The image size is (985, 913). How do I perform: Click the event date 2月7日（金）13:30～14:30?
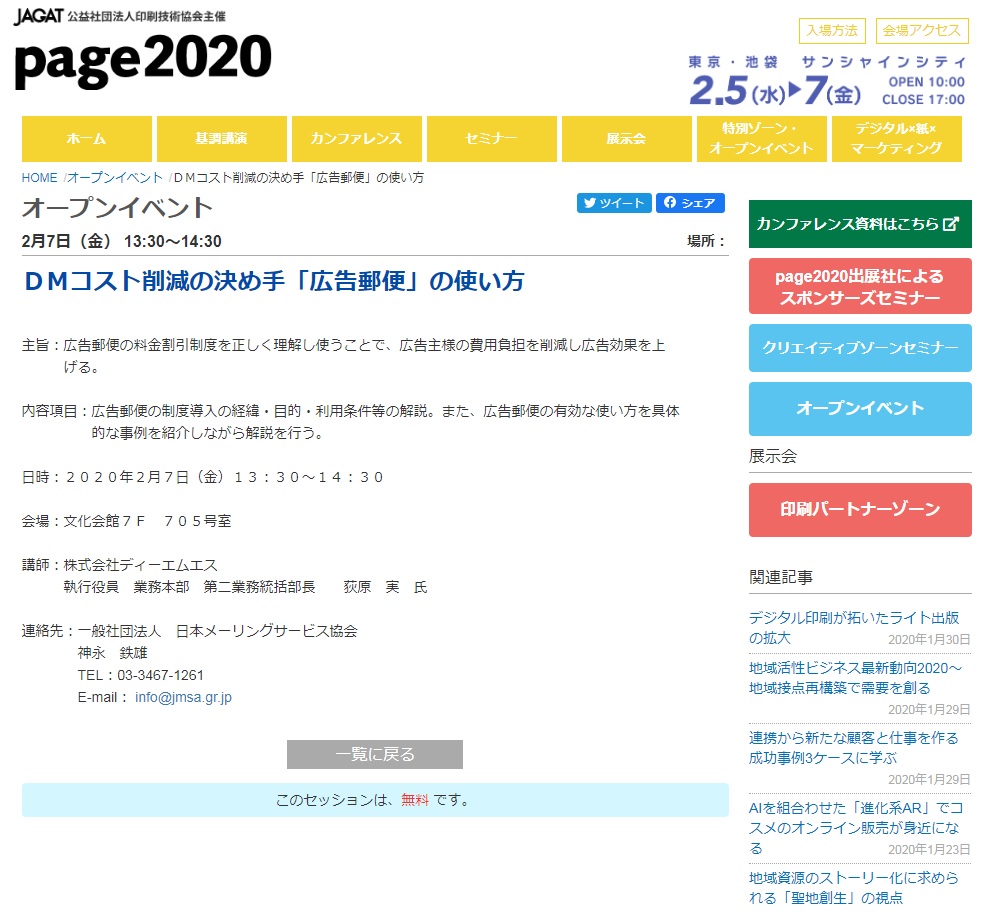point(121,241)
